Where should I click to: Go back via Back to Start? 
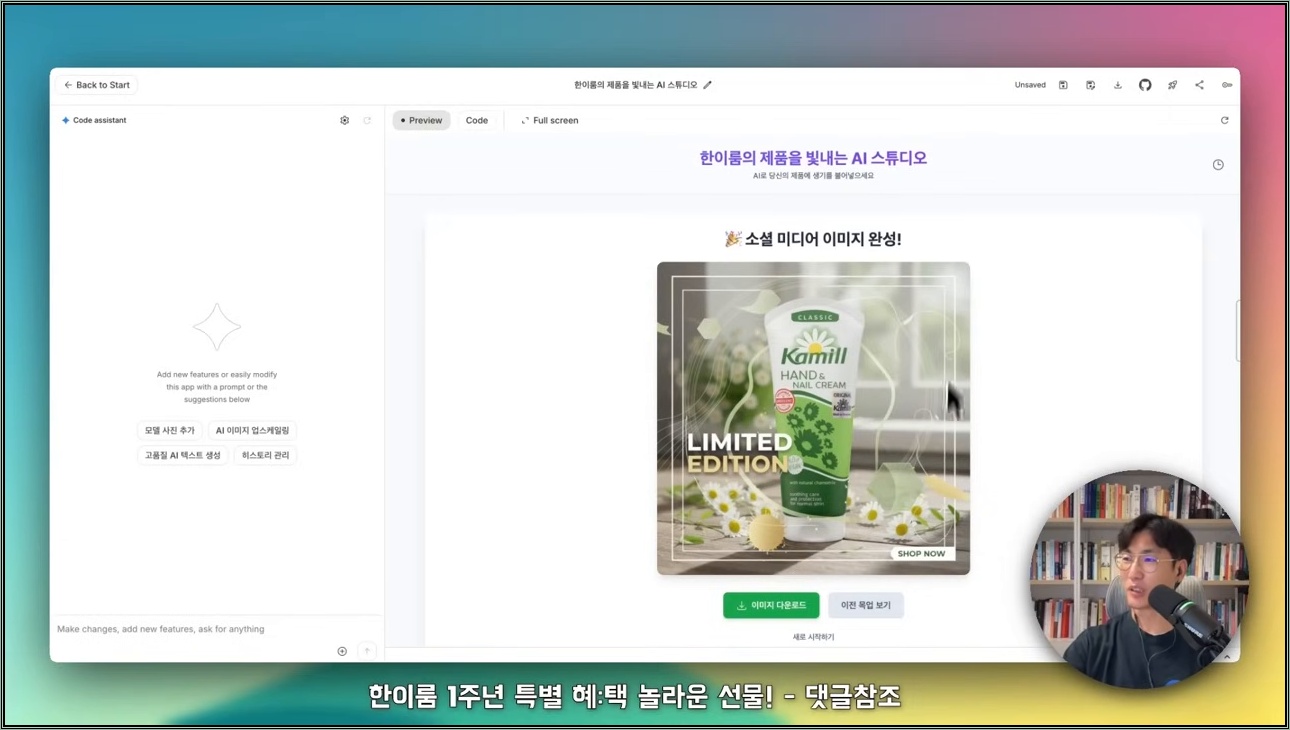97,85
